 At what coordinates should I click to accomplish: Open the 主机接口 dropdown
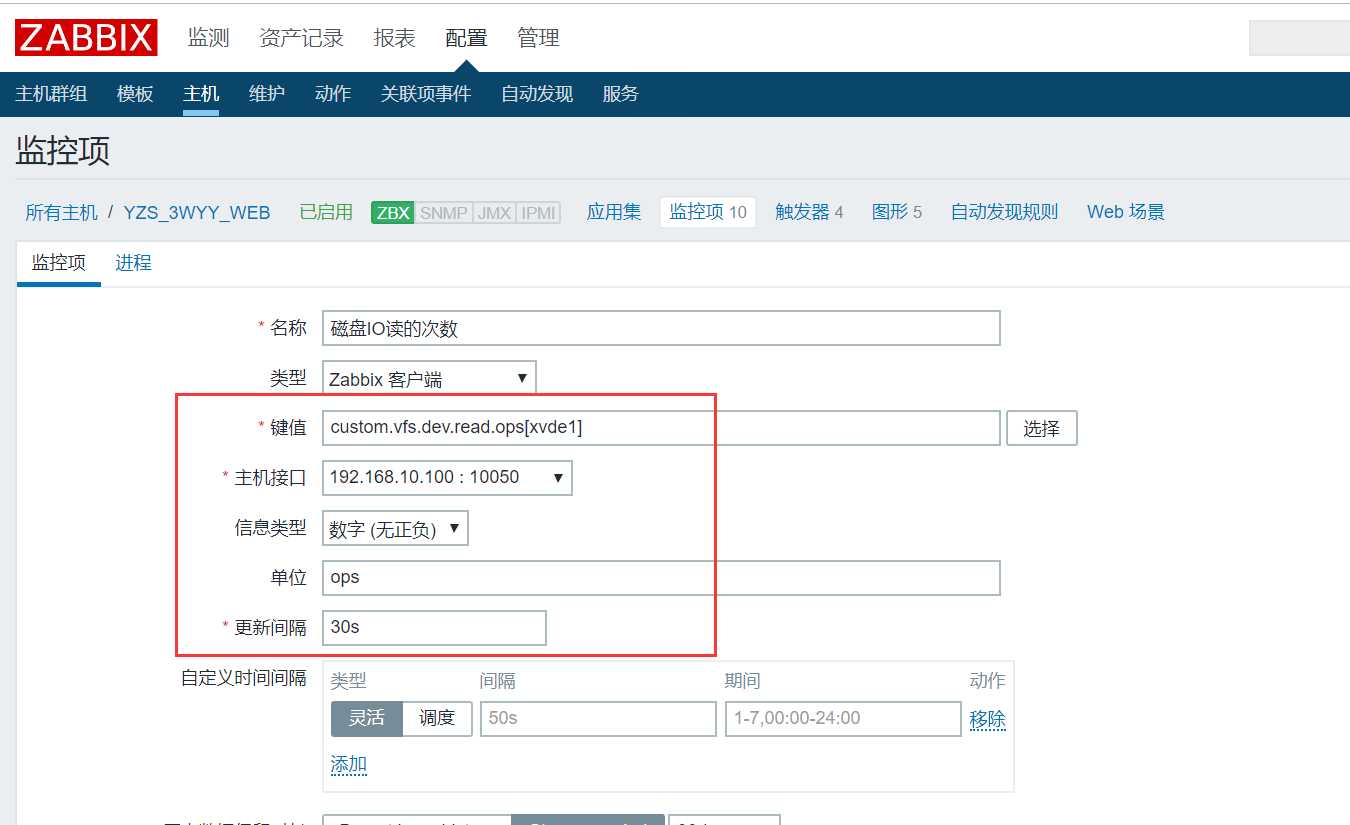447,477
